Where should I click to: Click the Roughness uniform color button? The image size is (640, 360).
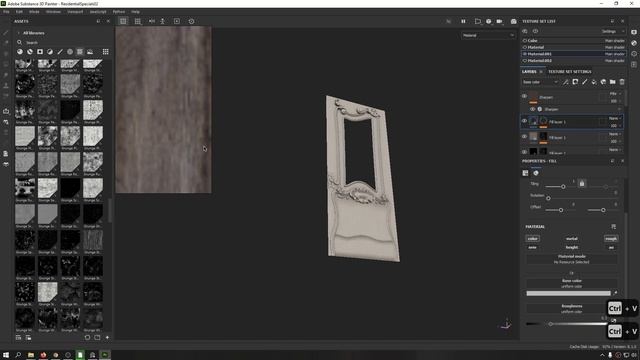tap(571, 309)
